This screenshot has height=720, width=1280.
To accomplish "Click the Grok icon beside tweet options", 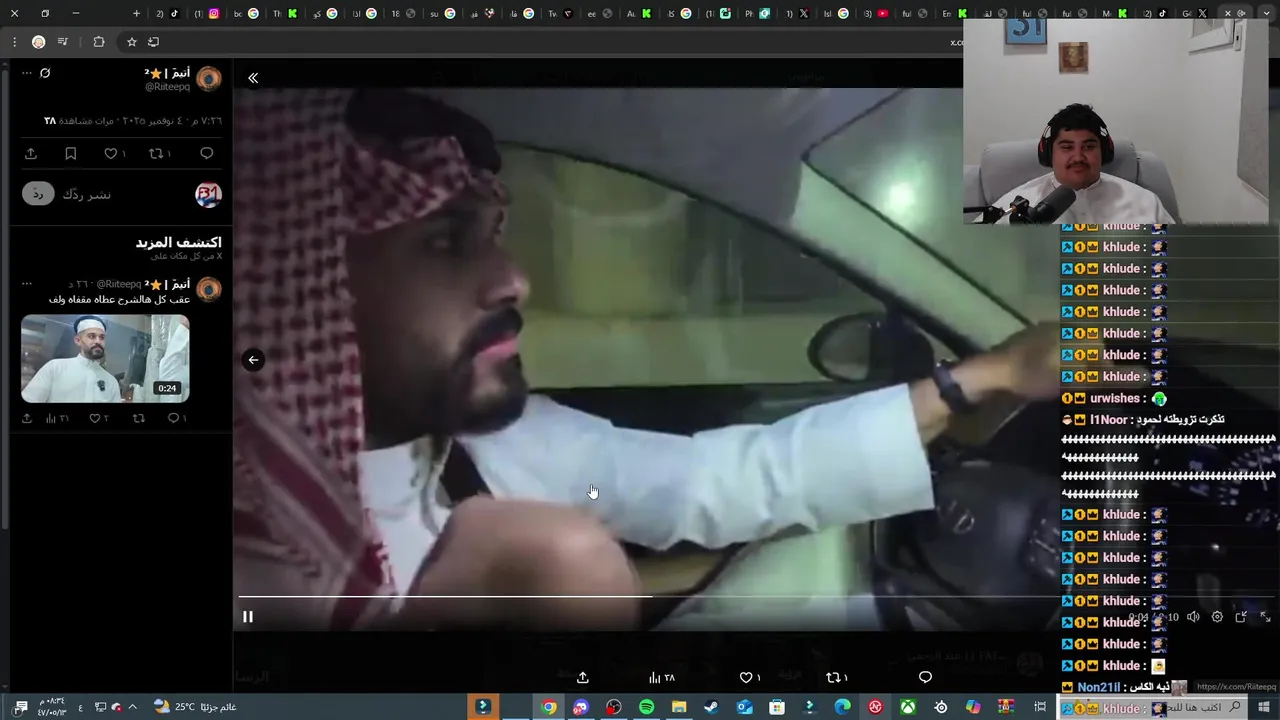I will (x=45, y=73).
